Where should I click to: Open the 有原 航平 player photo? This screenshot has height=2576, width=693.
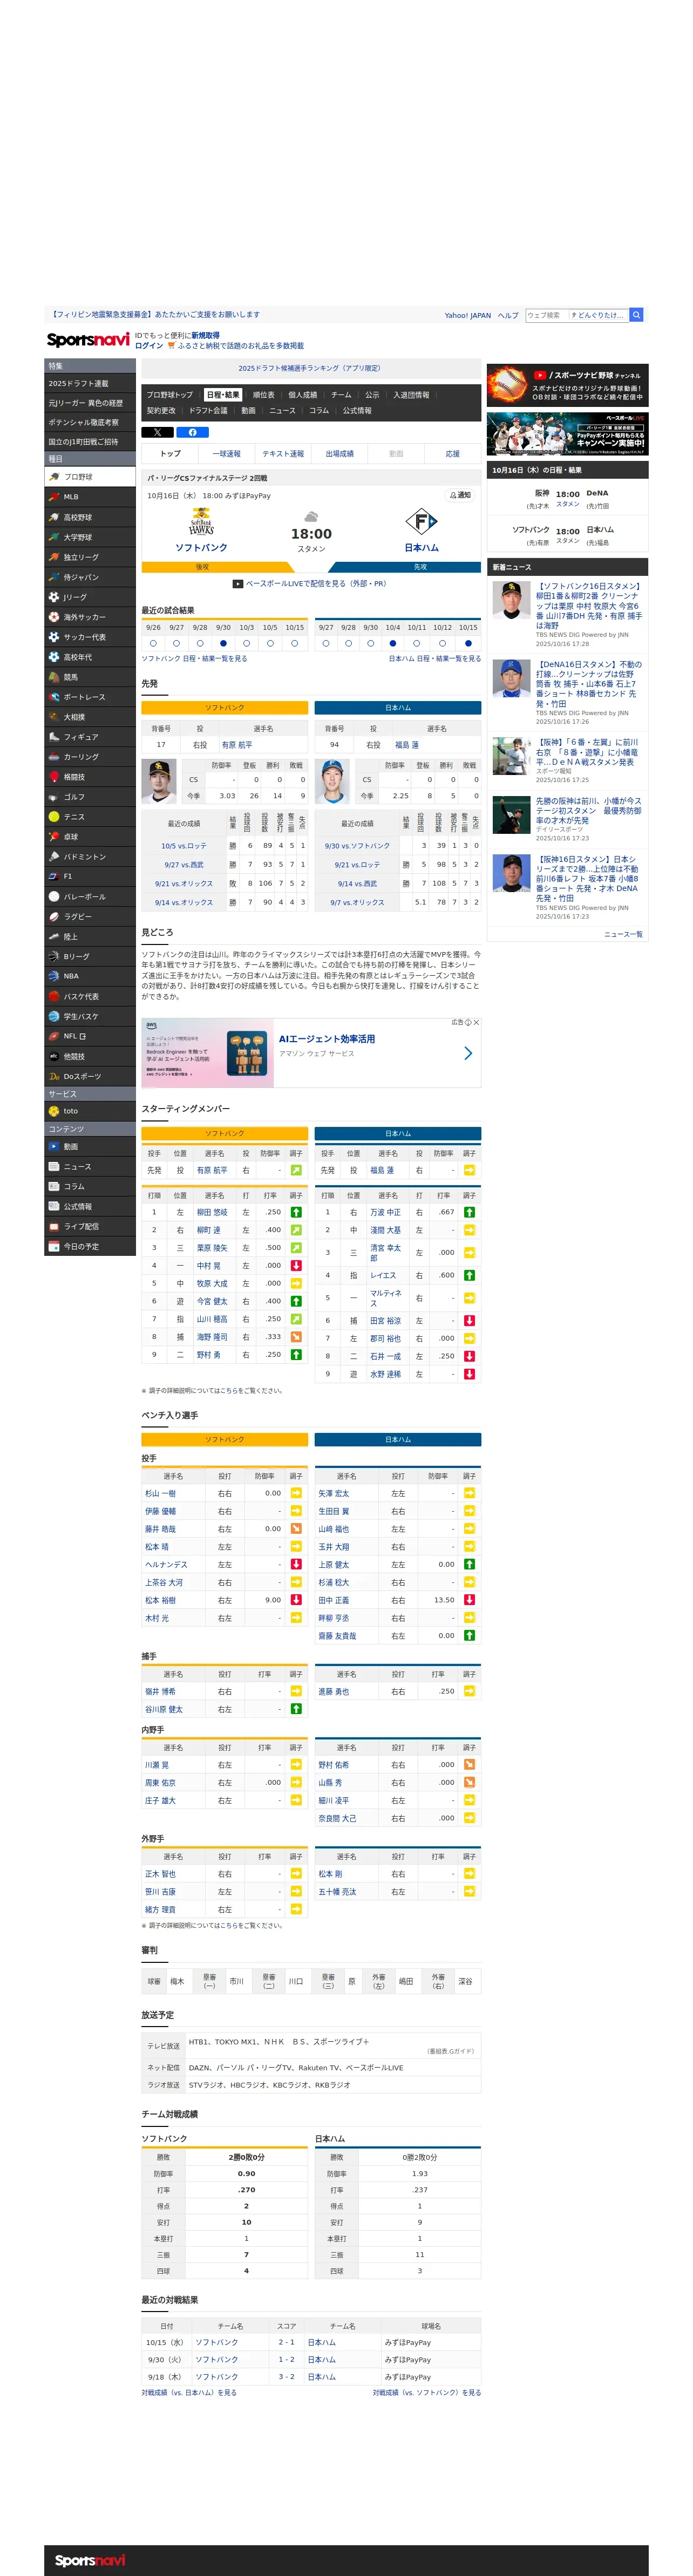159,782
